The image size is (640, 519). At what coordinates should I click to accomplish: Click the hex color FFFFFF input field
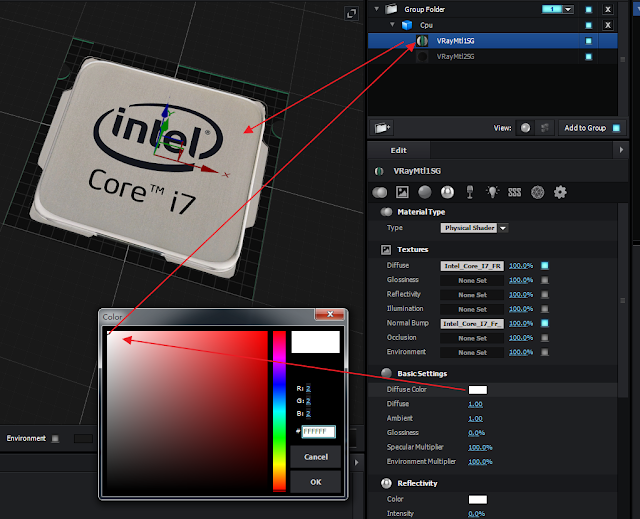(x=318, y=431)
